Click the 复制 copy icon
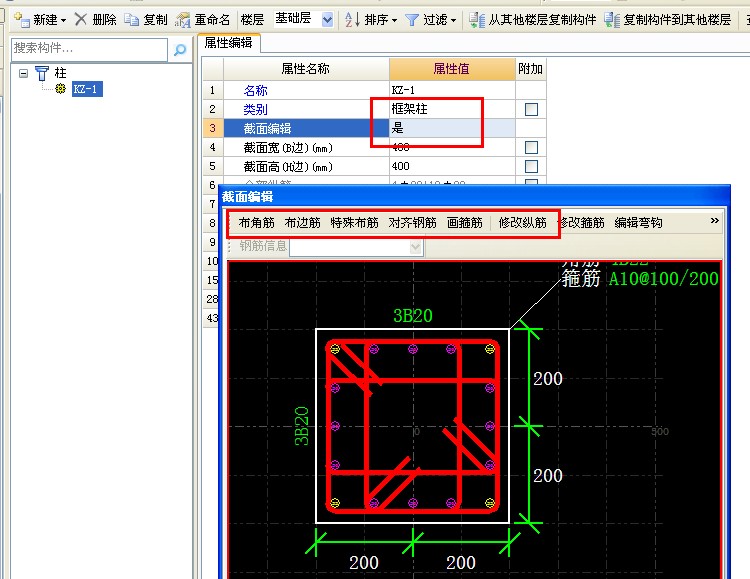Screen dimensions: 750x579 pos(132,19)
